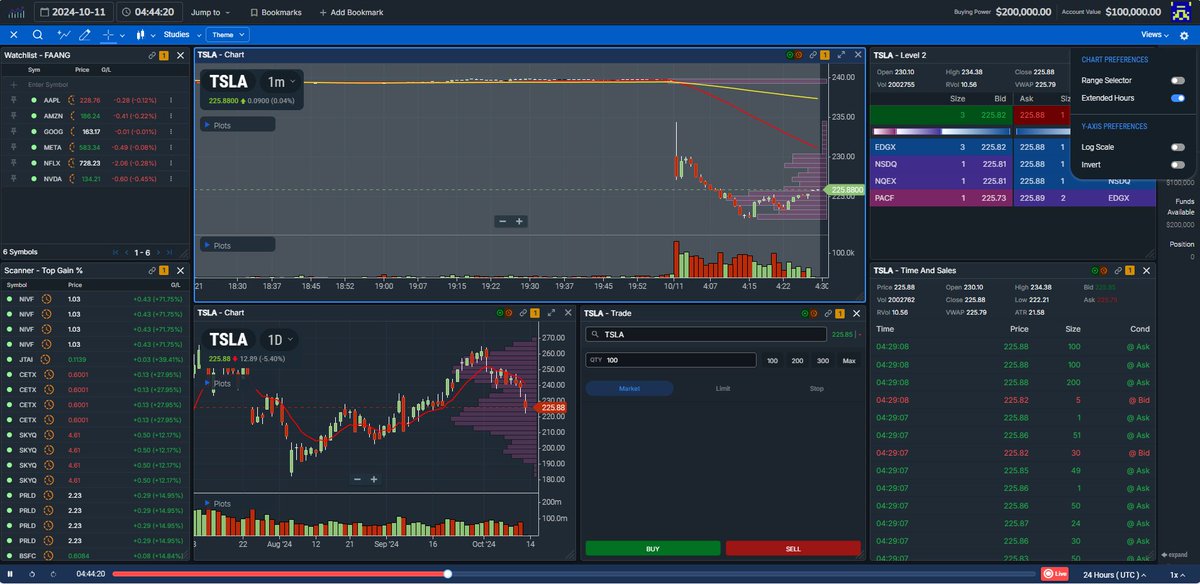This screenshot has width=1200, height=584.
Task: Select the trendline drawing tool icon
Action: [65, 34]
